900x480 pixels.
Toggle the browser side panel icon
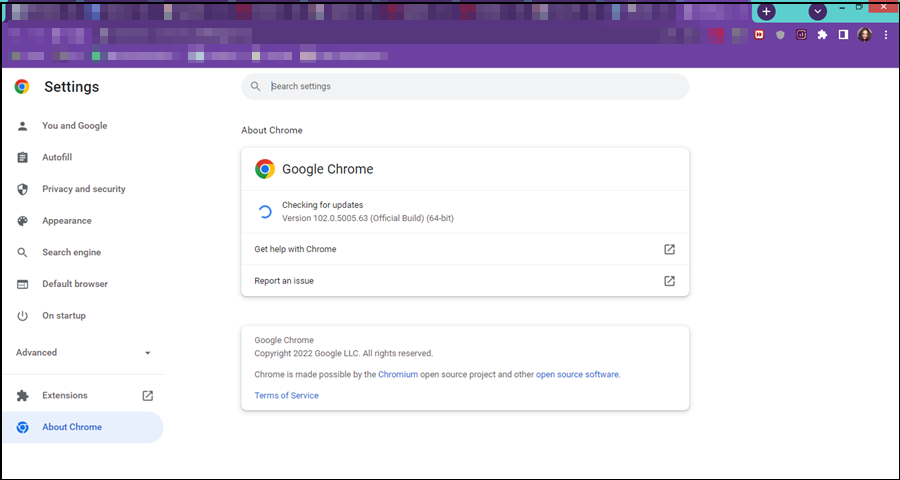843,34
